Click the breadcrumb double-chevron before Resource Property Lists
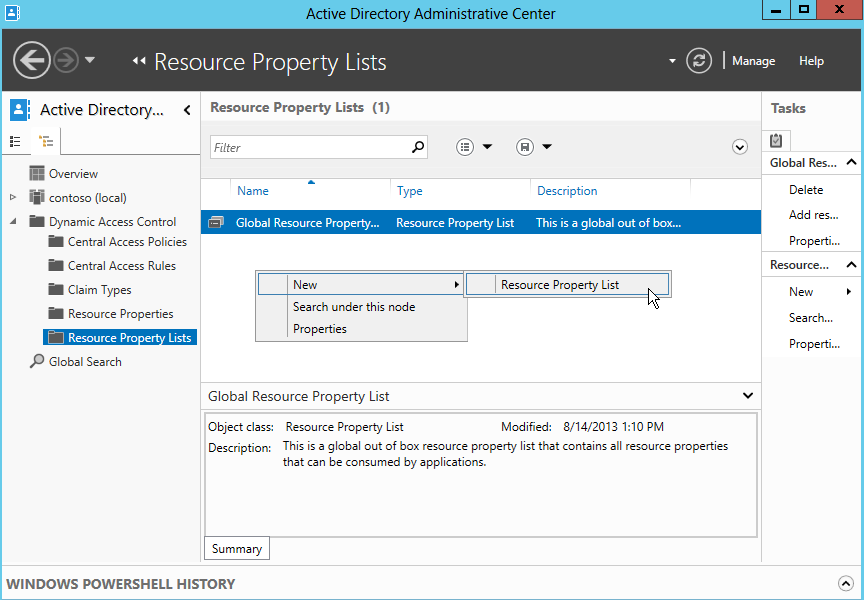The height and width of the screenshot is (600, 864). 139,61
